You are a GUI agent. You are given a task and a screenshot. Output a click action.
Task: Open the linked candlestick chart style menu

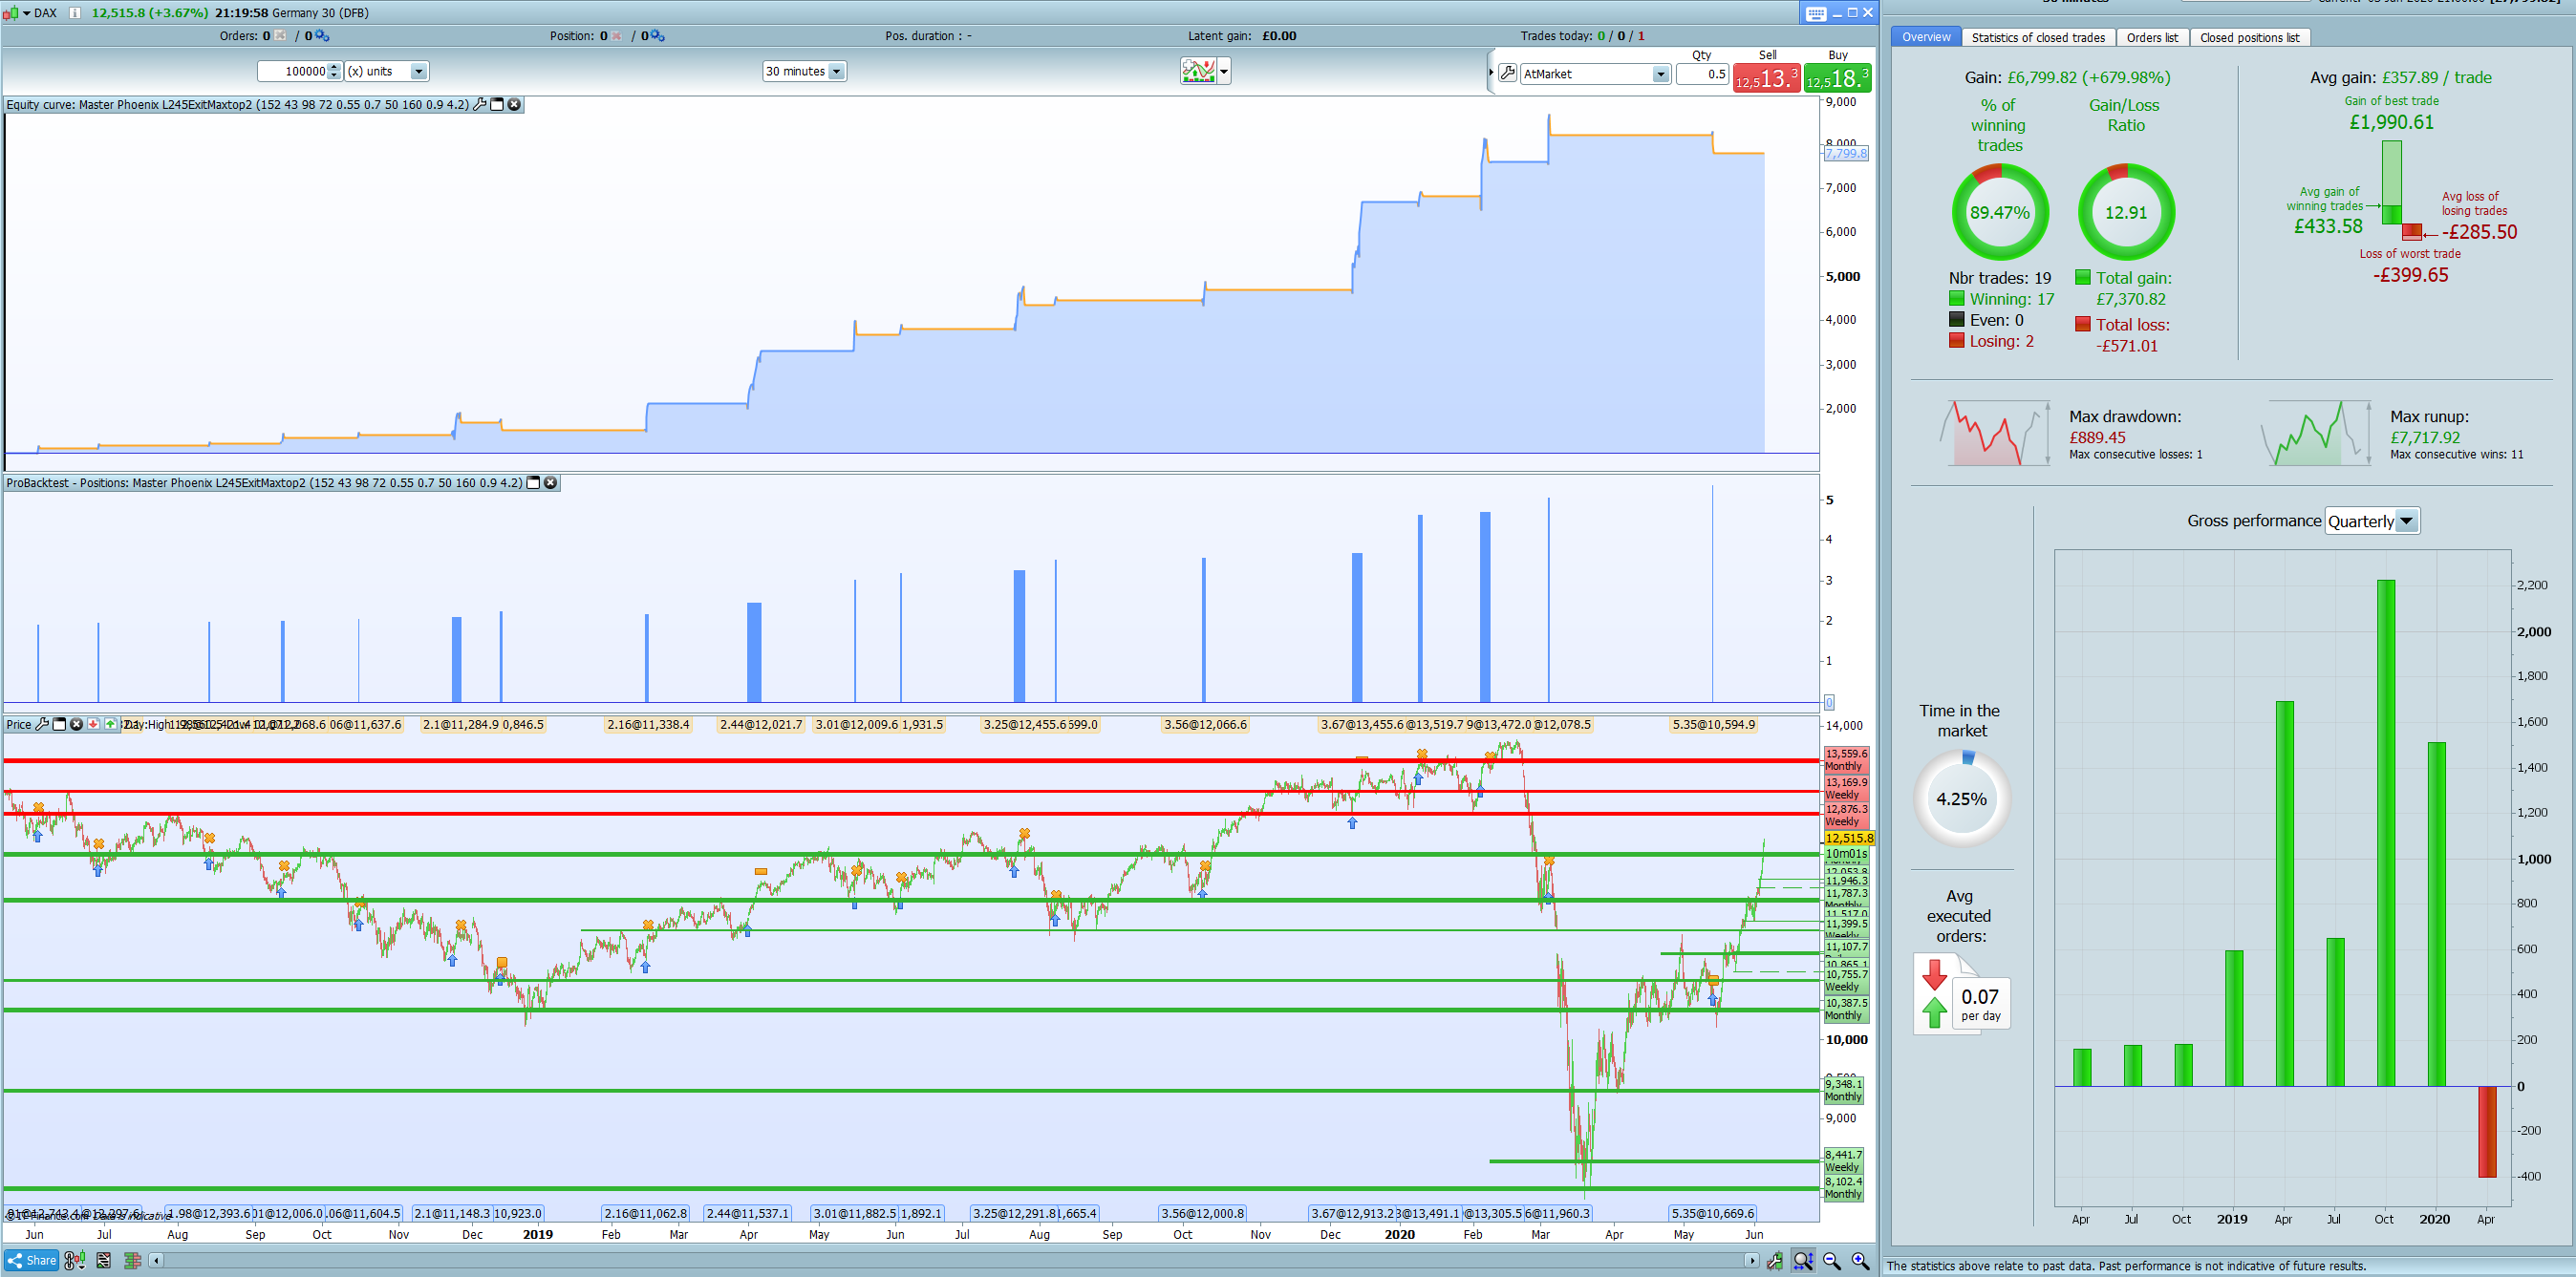tap(75, 1260)
